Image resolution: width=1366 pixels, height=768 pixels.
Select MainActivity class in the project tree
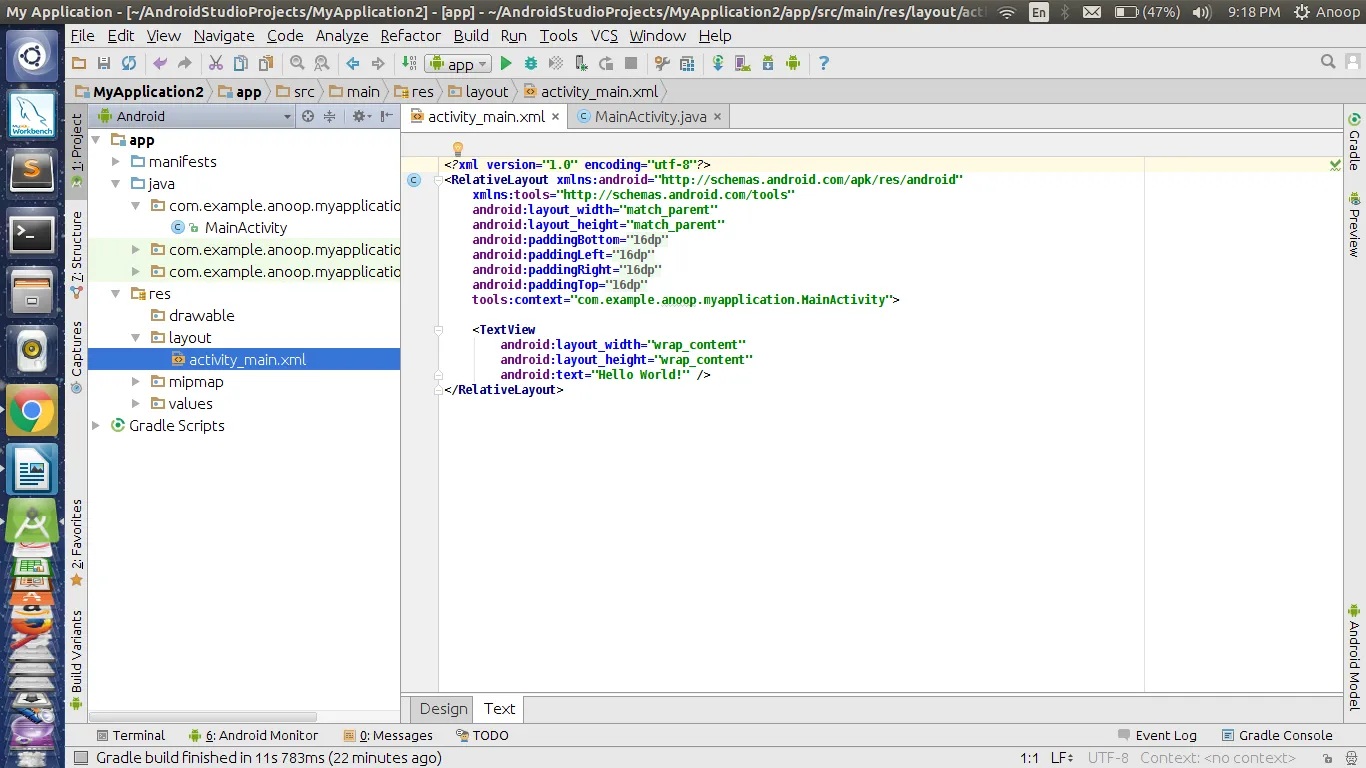(245, 227)
